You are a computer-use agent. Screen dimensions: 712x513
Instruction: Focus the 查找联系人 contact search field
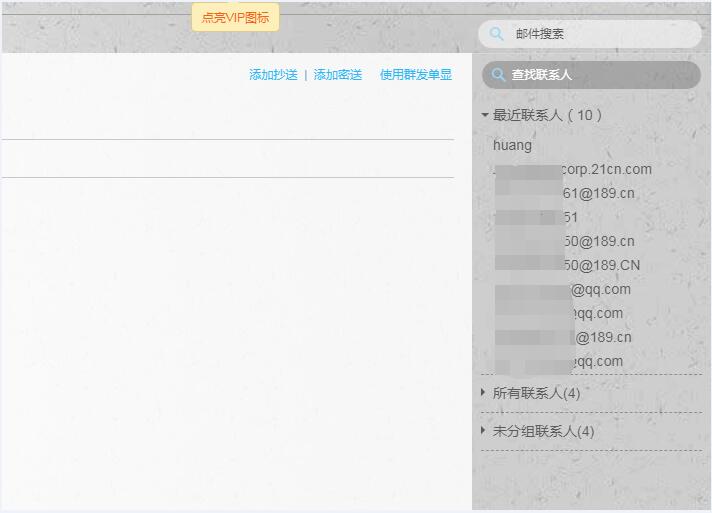point(600,75)
